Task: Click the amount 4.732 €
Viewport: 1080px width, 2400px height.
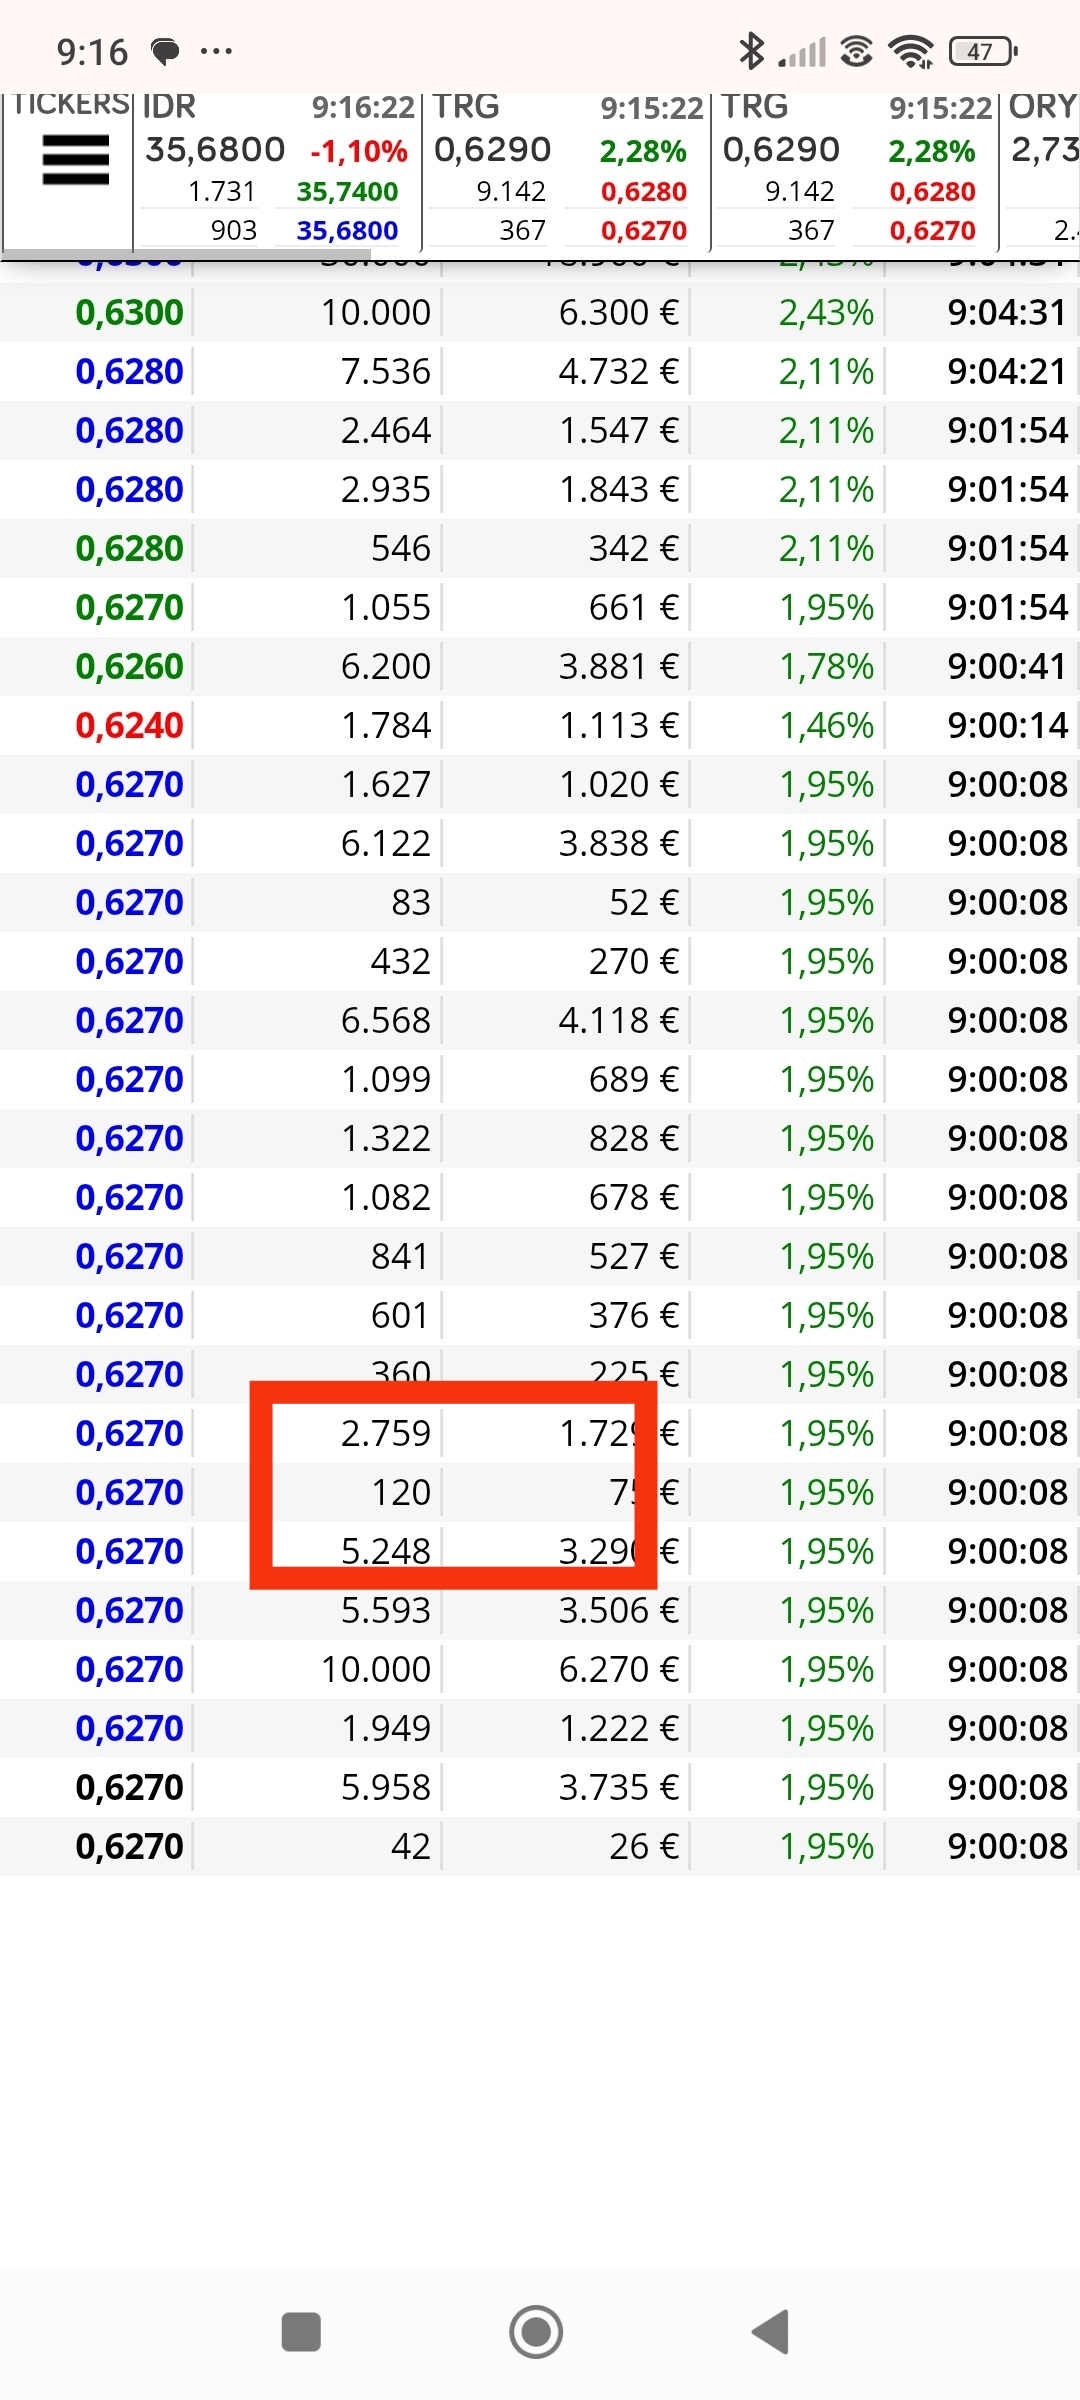Action: click(619, 372)
